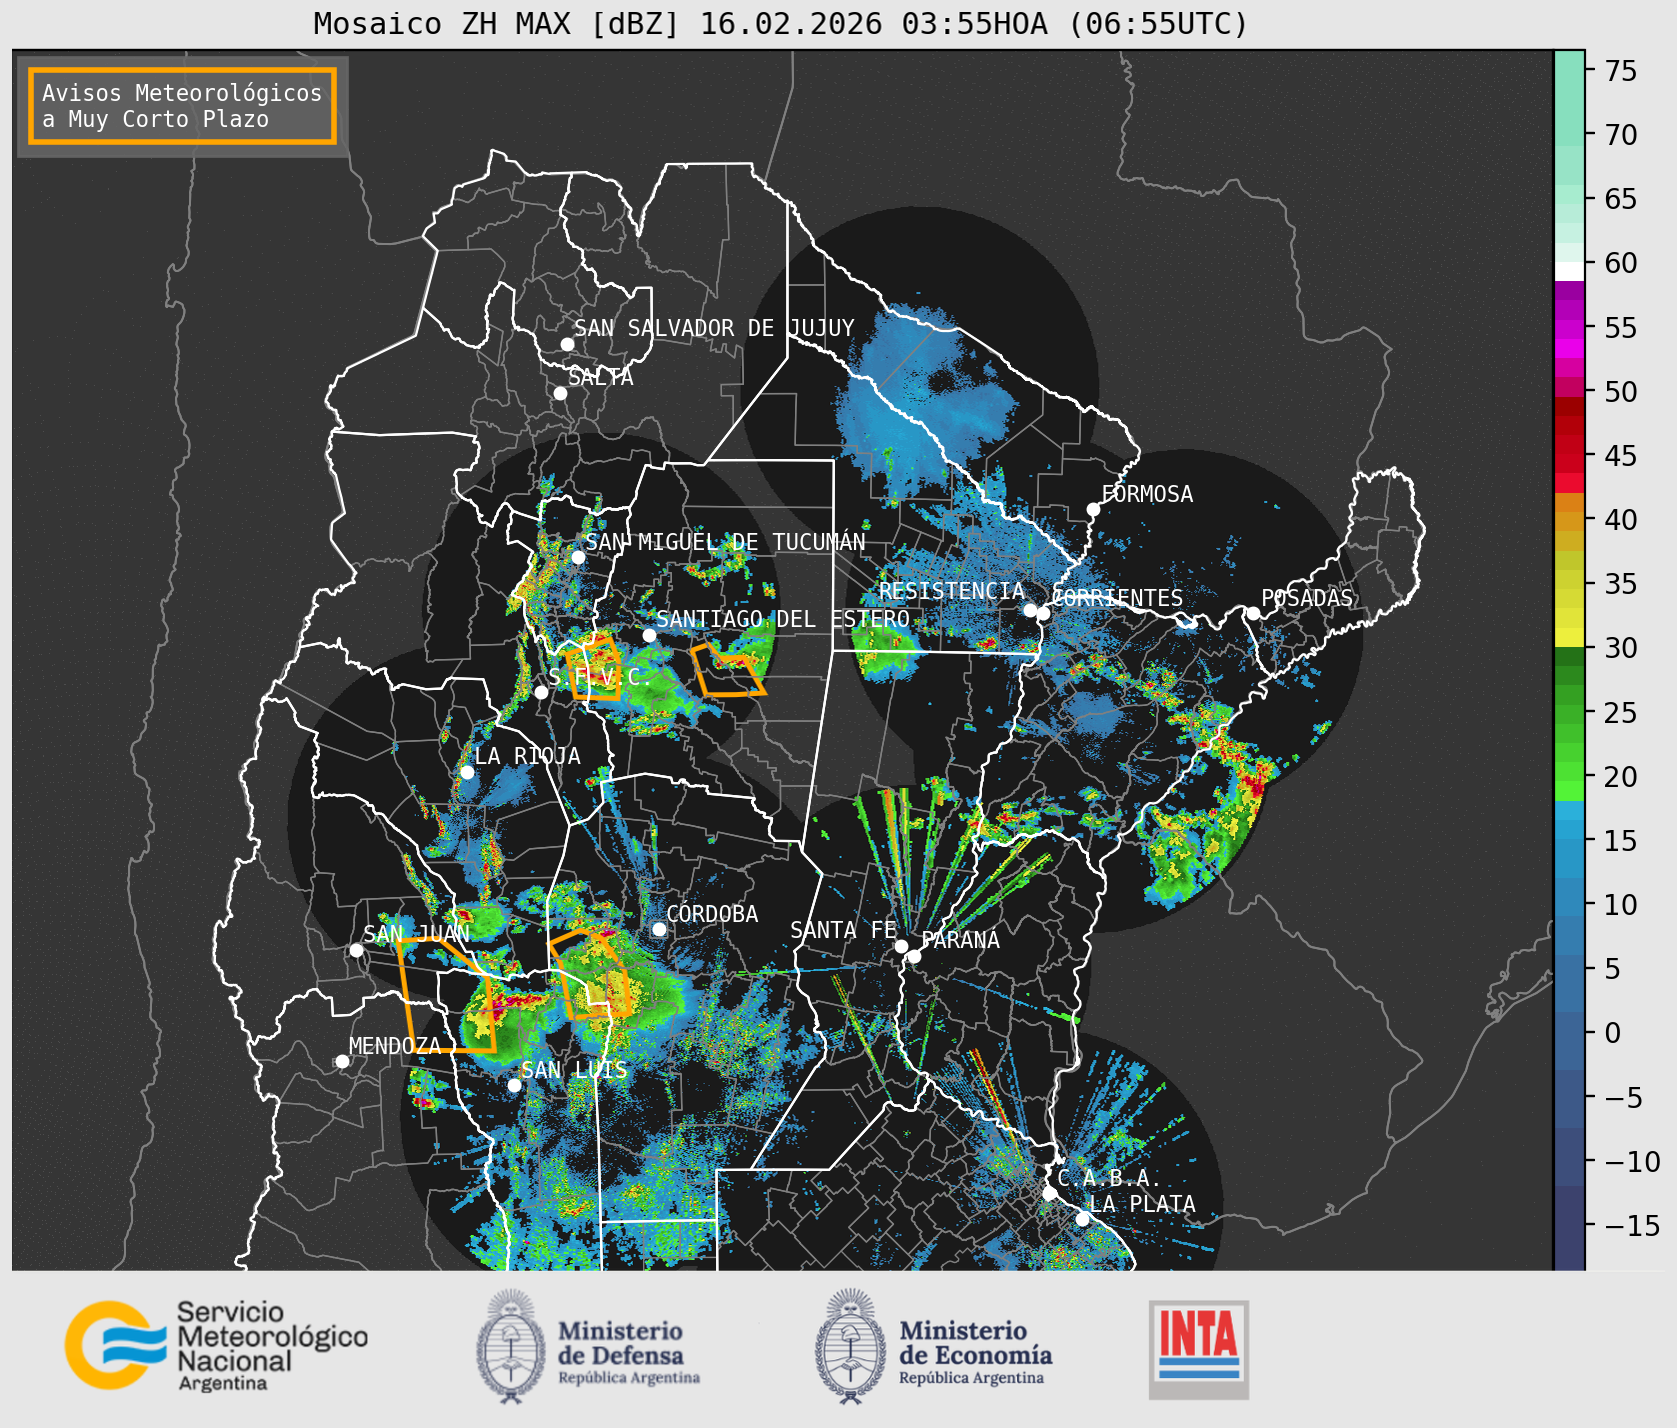Click the San Salvador de Jujuy city marker
This screenshot has width=1677, height=1428.
[x=567, y=344]
